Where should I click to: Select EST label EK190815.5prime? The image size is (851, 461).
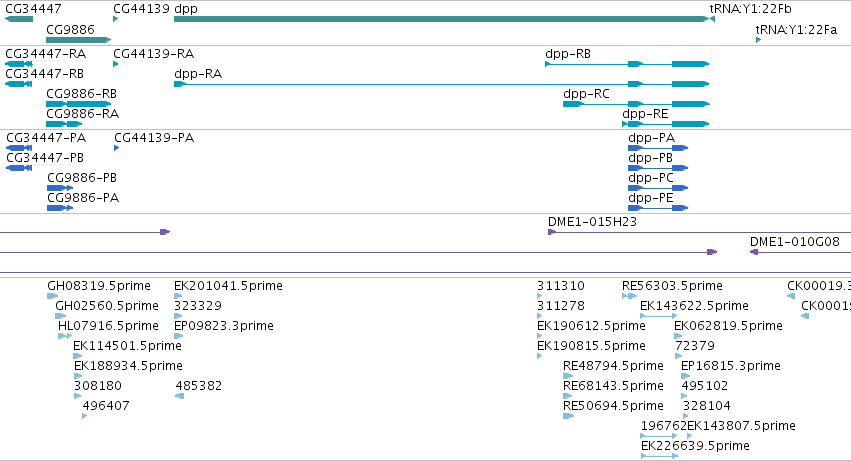pyautogui.click(x=591, y=346)
